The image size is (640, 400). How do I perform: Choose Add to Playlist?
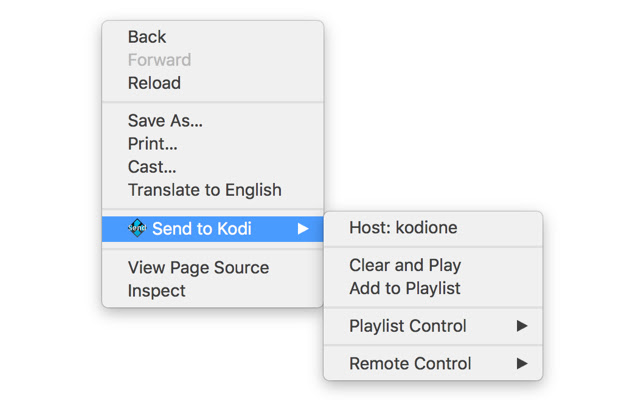[x=405, y=289]
